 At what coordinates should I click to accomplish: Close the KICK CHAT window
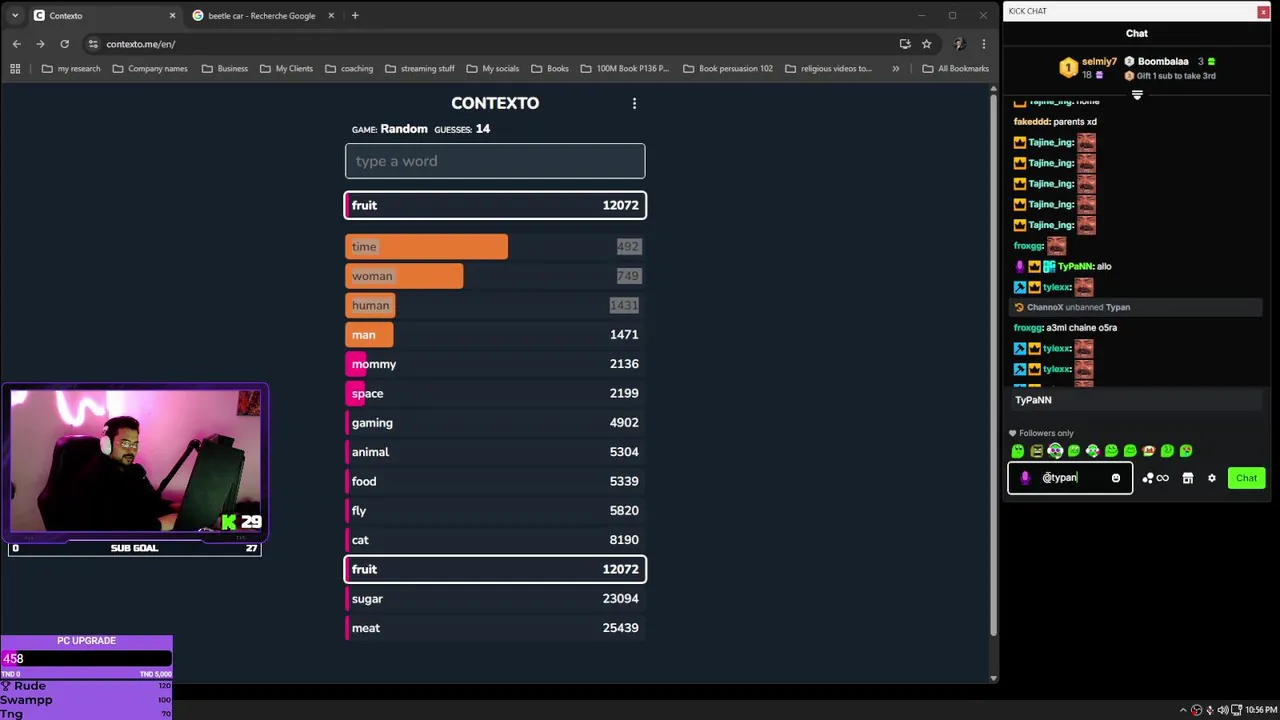1263,11
